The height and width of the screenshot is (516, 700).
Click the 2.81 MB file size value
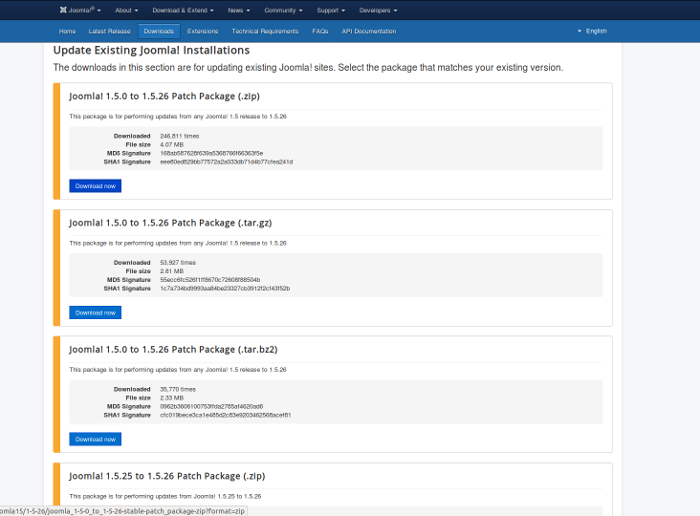pyautogui.click(x=172, y=271)
